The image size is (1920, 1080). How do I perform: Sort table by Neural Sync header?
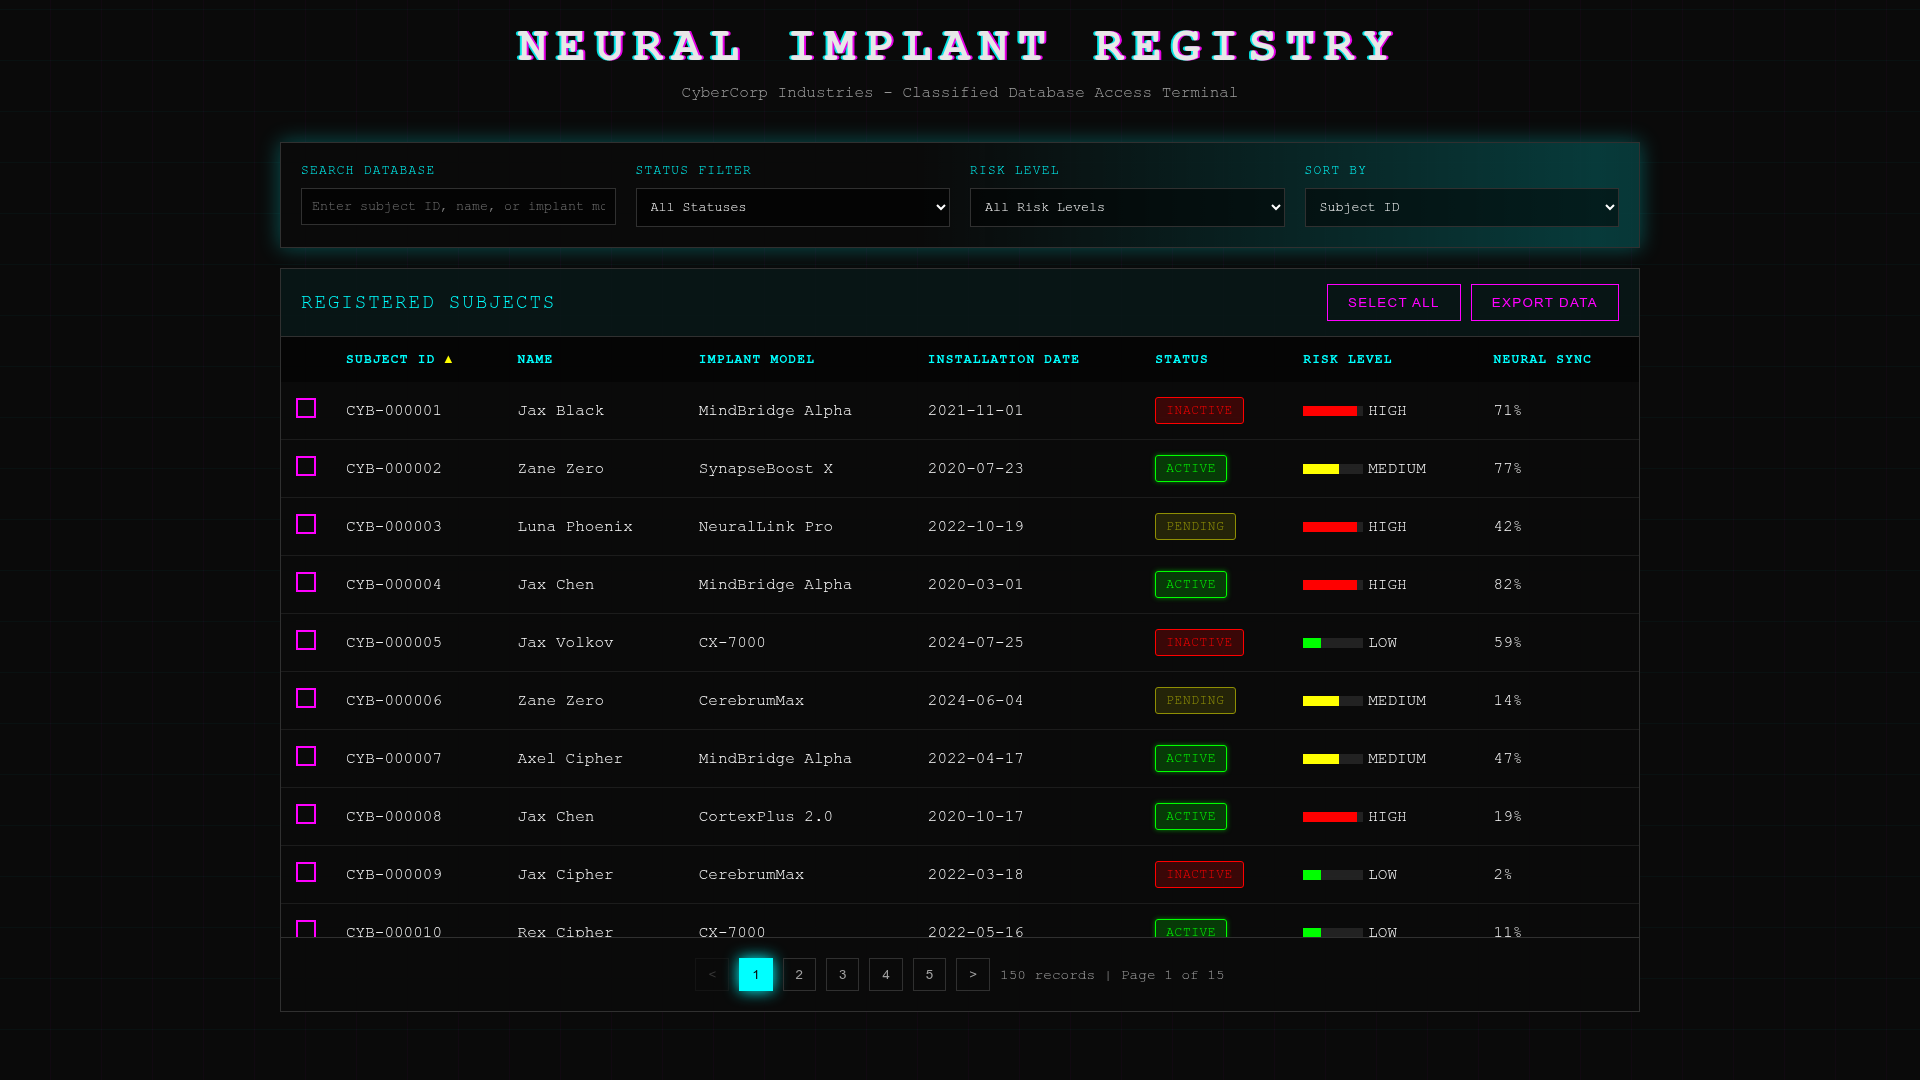click(1541, 360)
